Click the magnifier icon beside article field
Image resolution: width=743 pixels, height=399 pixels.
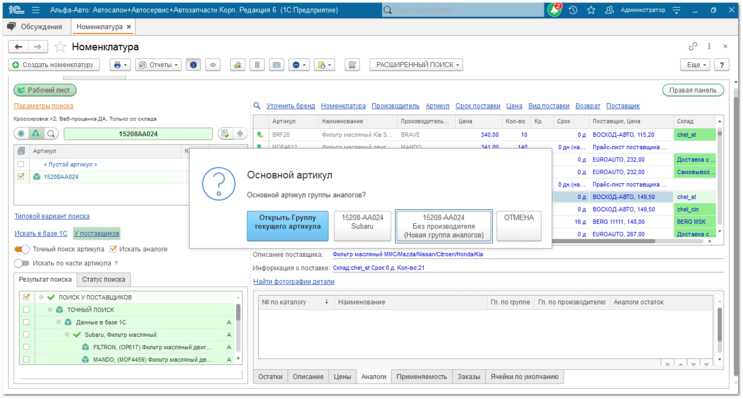tap(51, 134)
